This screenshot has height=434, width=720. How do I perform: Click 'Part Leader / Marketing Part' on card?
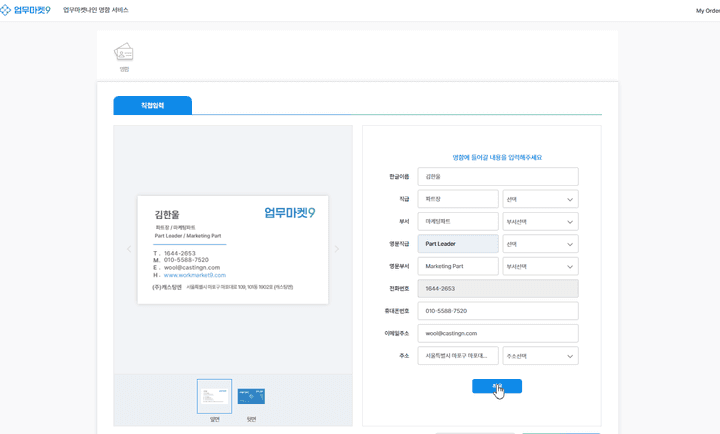pos(188,236)
